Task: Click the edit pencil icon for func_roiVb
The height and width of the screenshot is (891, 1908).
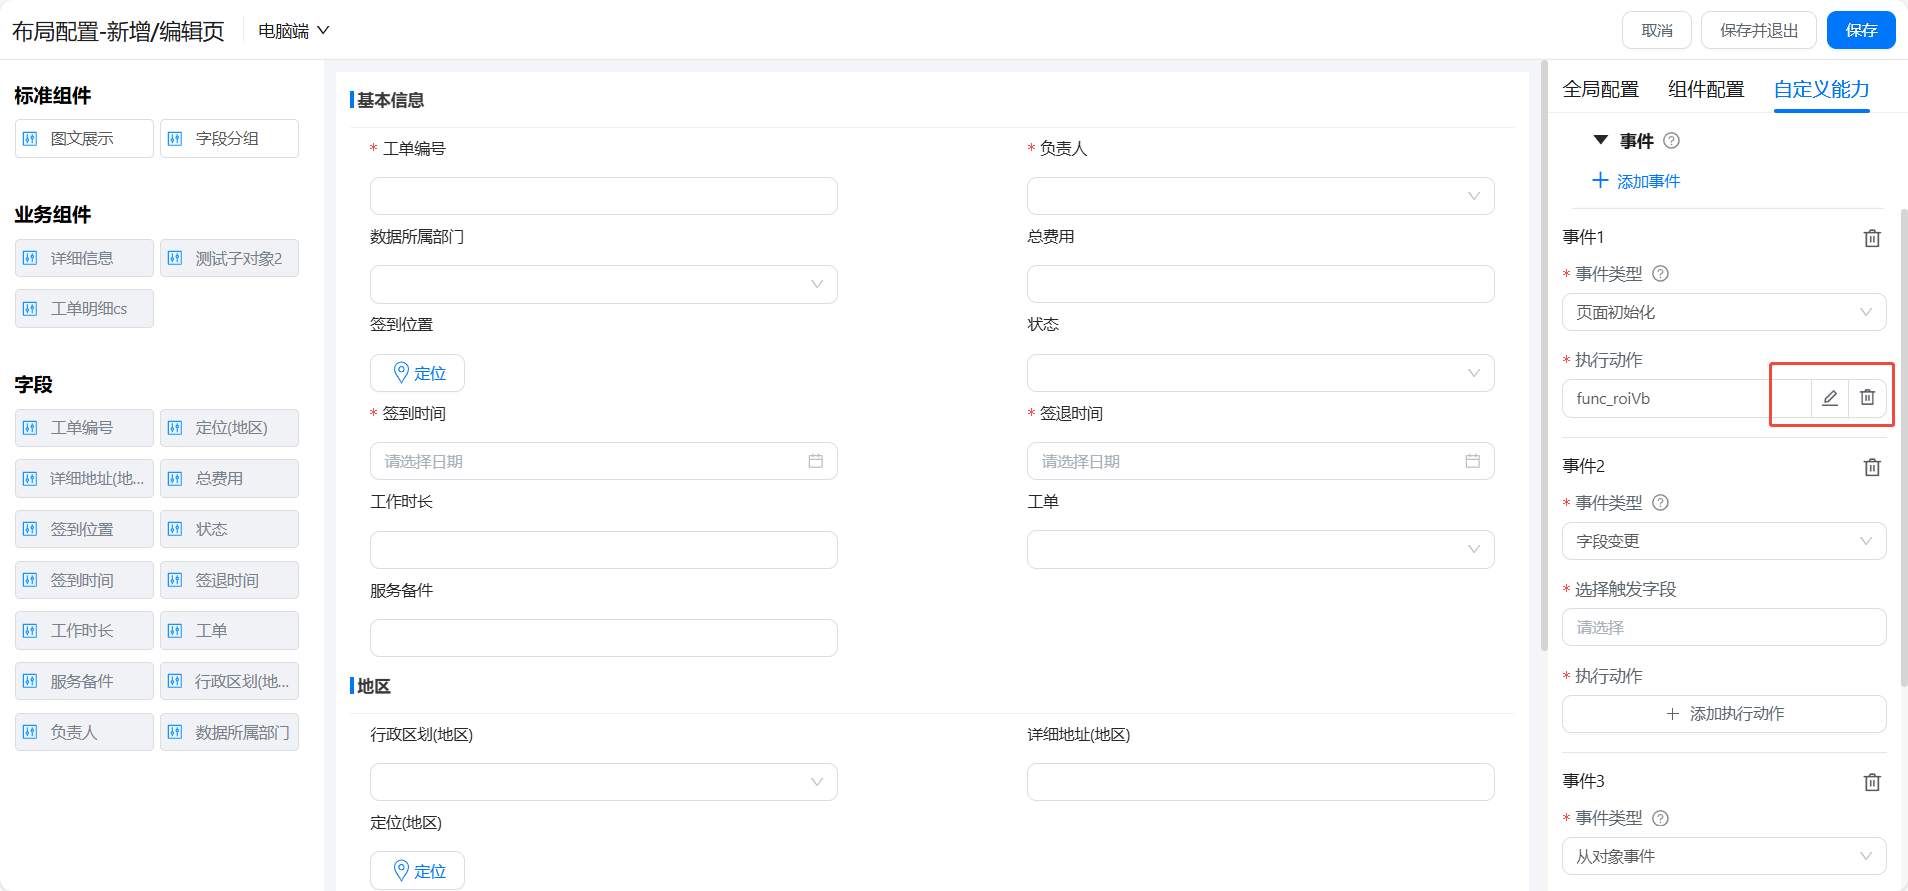Action: coord(1829,398)
